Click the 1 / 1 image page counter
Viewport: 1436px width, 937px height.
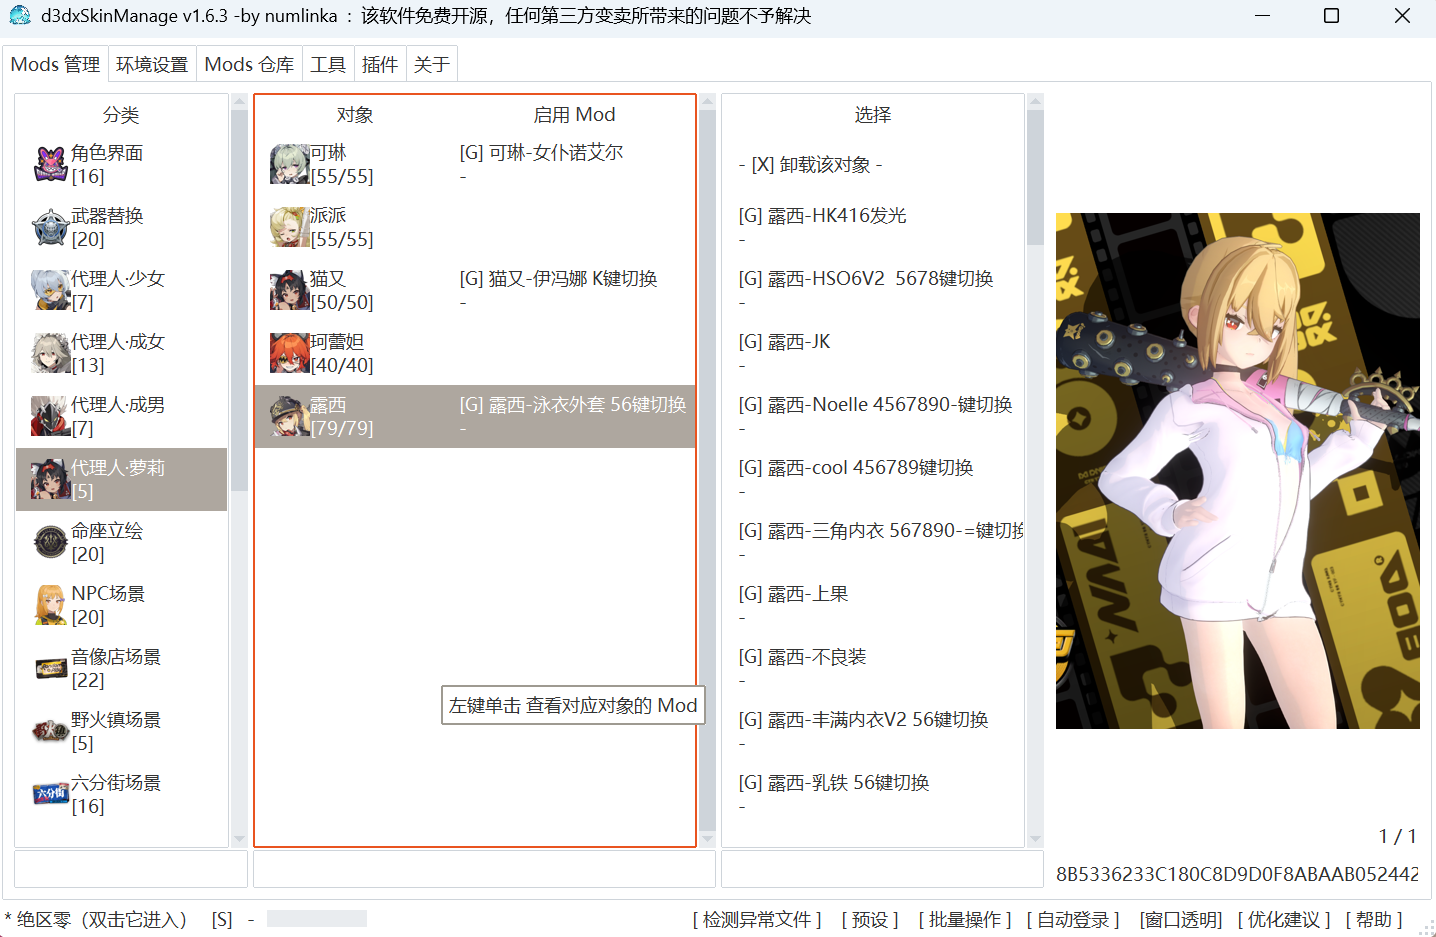tap(1398, 836)
